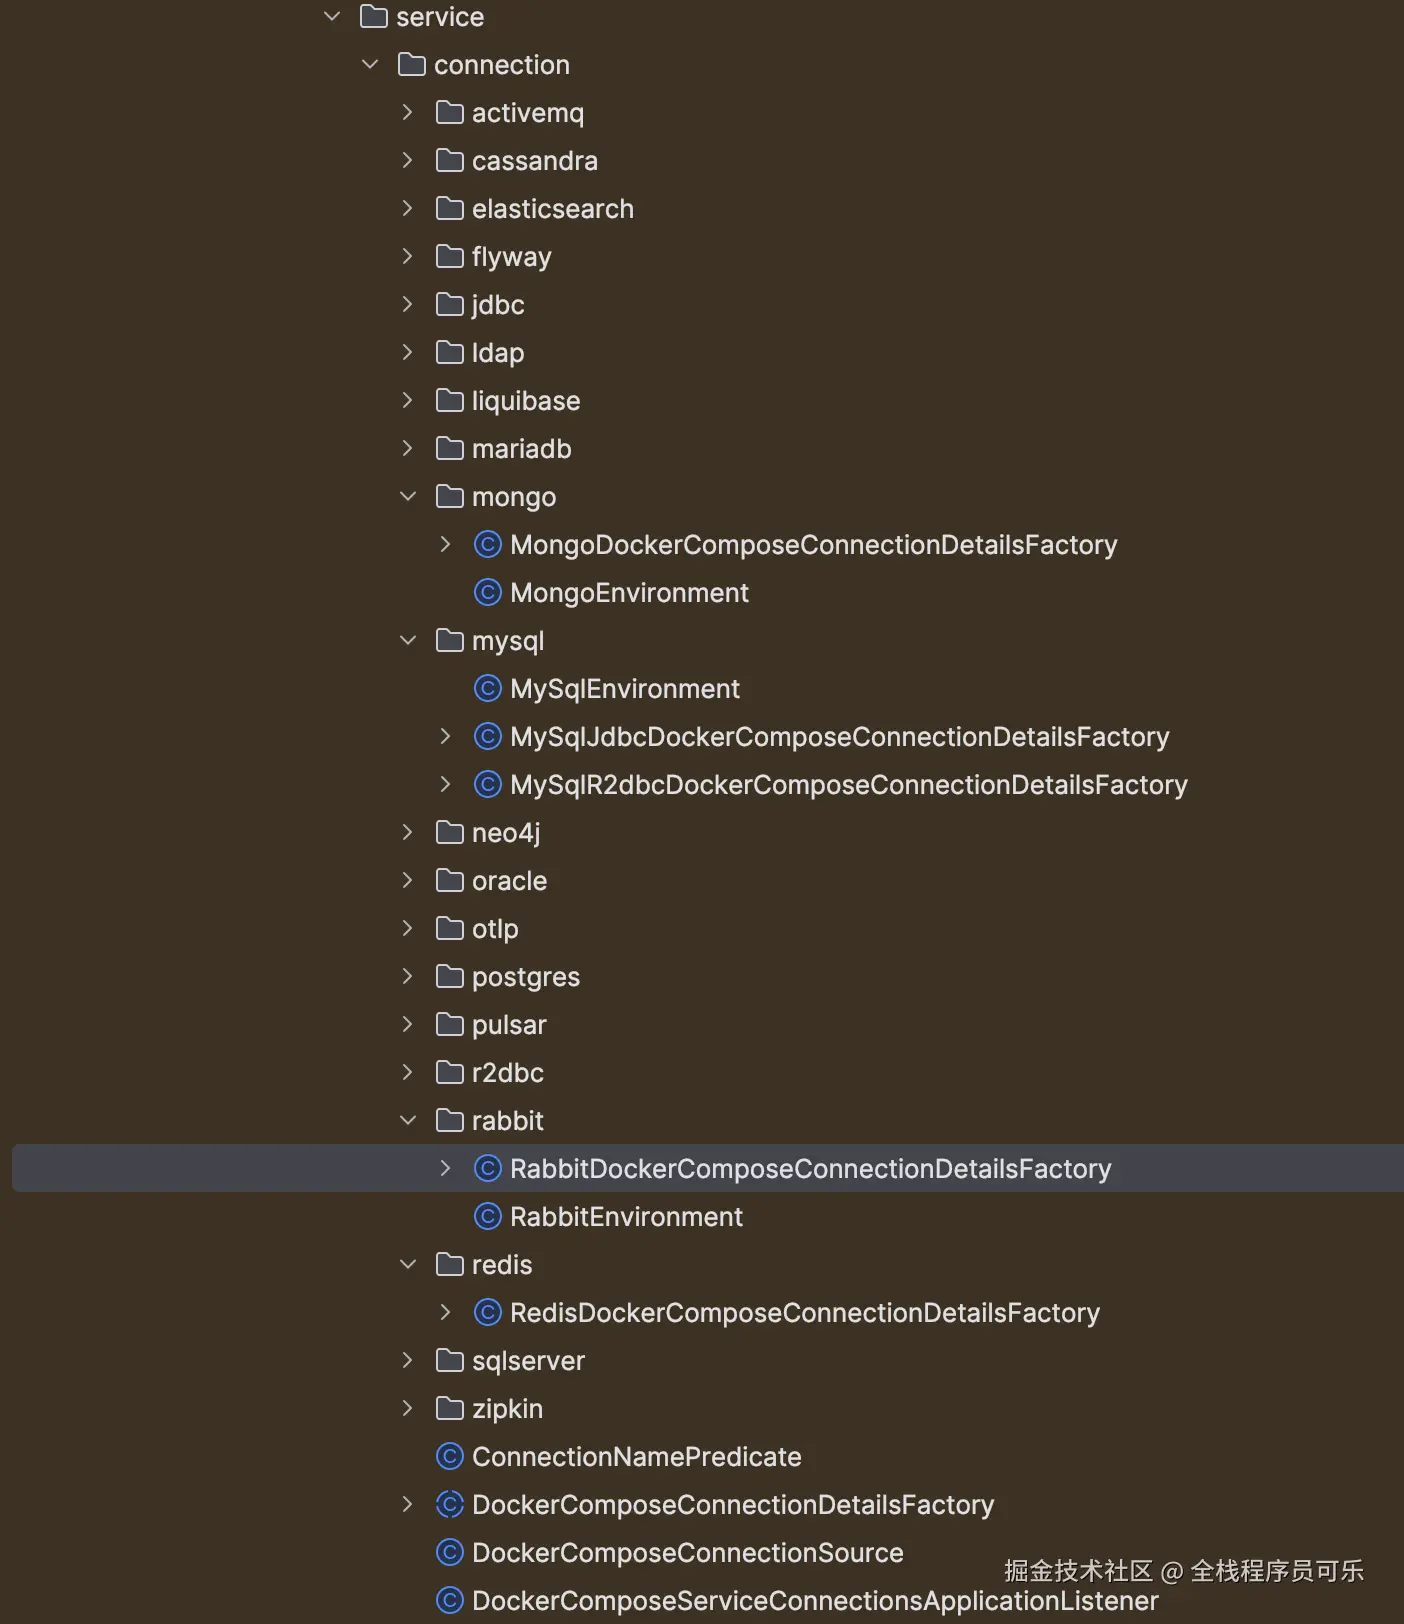The width and height of the screenshot is (1404, 1624).
Task: Click the connection folder icon
Action: point(412,65)
